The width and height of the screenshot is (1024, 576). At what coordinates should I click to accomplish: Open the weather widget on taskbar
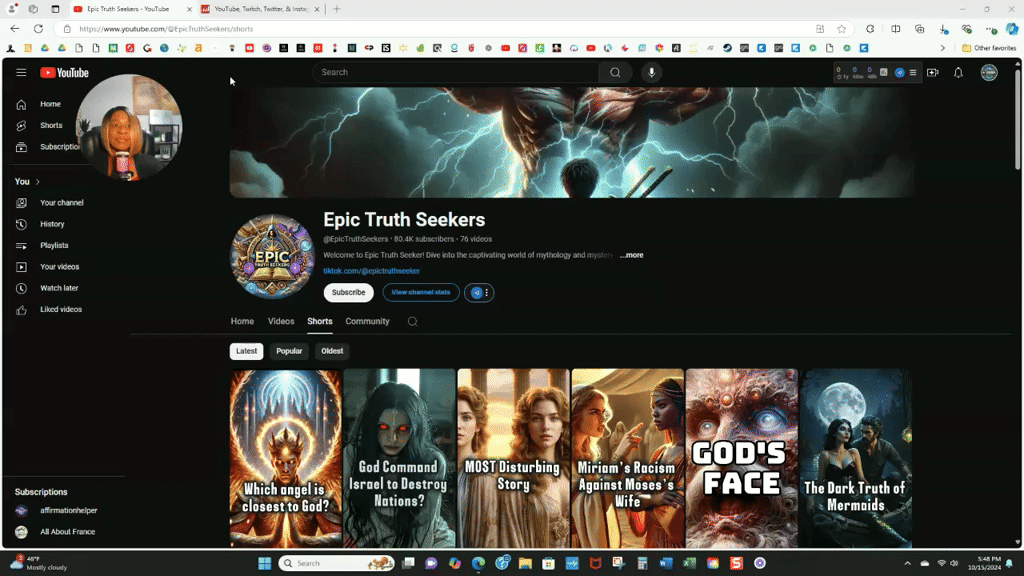38,563
